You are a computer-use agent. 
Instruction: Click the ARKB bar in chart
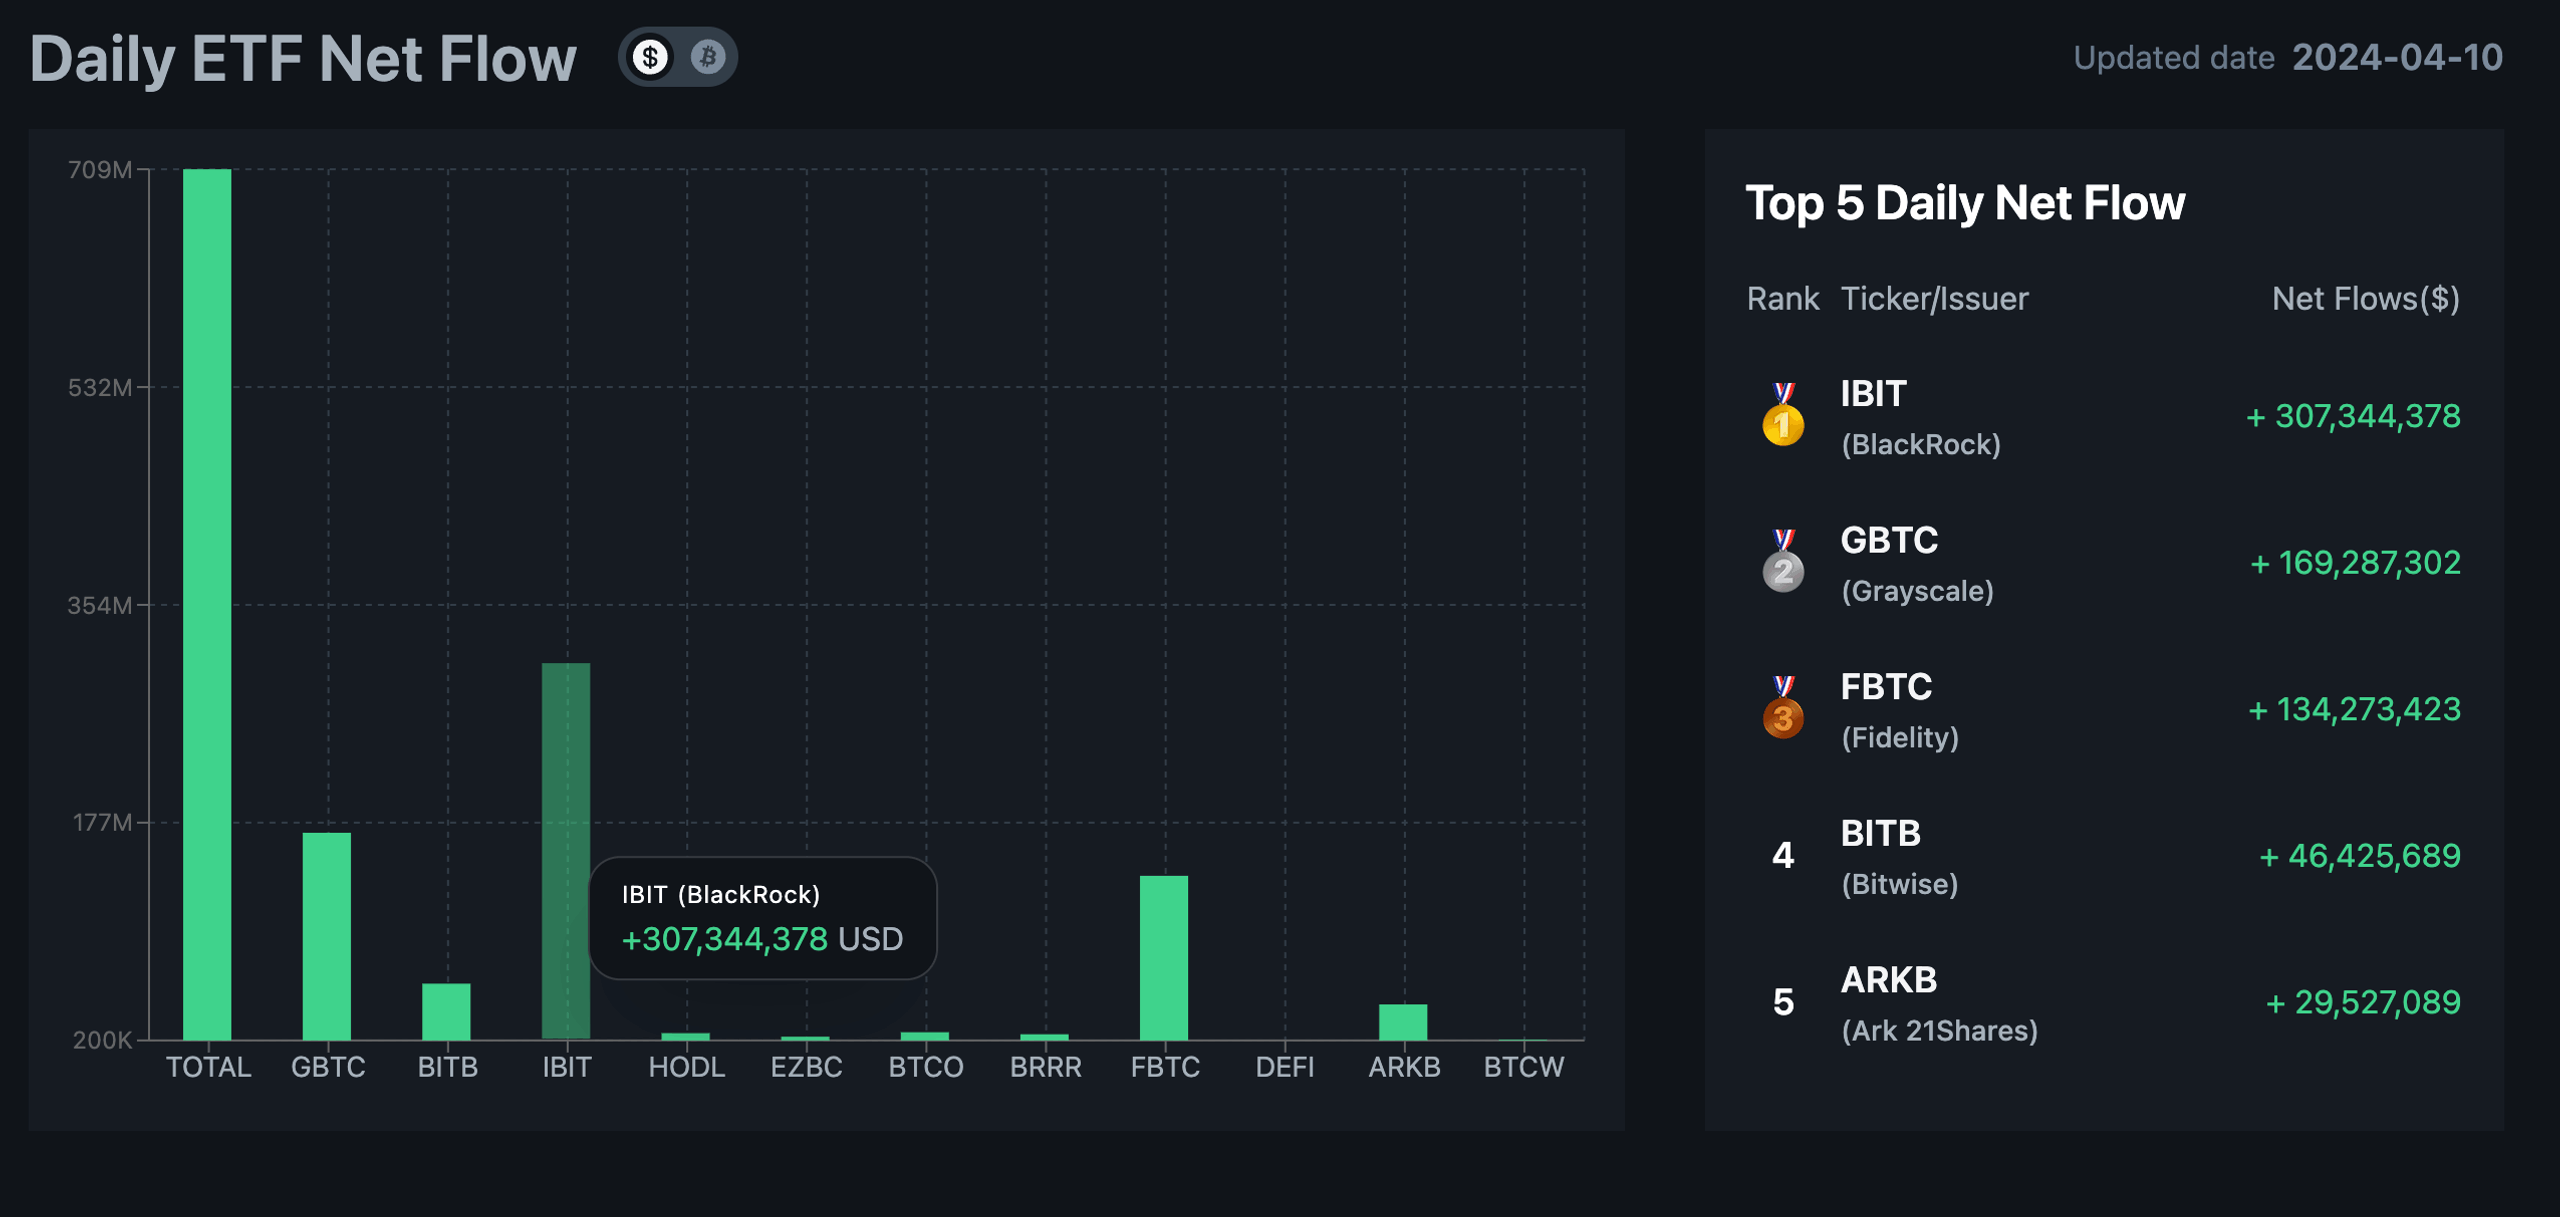1403,1021
